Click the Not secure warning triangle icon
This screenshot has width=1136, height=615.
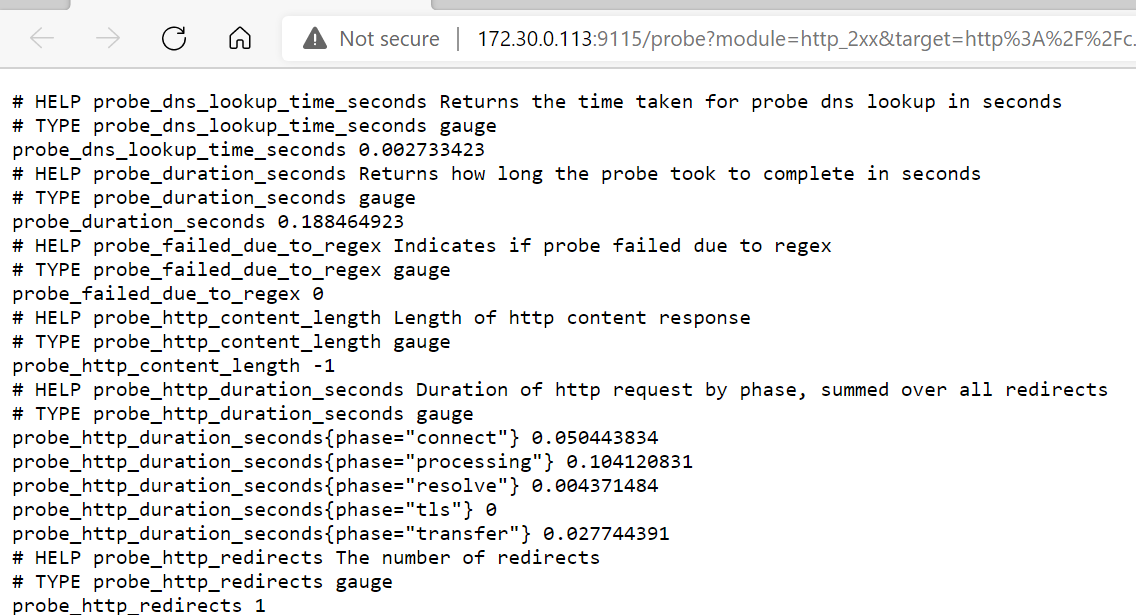[x=315, y=39]
